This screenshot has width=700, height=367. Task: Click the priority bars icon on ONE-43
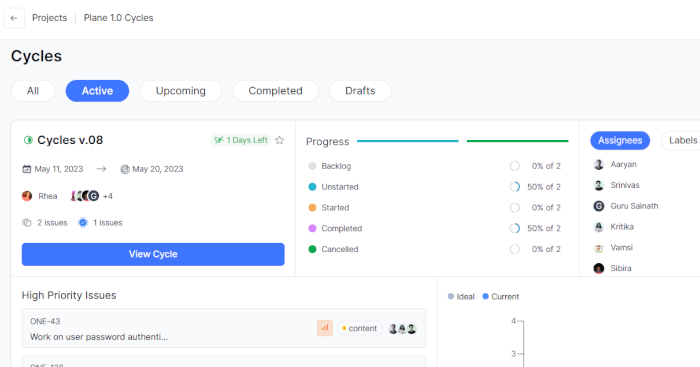325,328
